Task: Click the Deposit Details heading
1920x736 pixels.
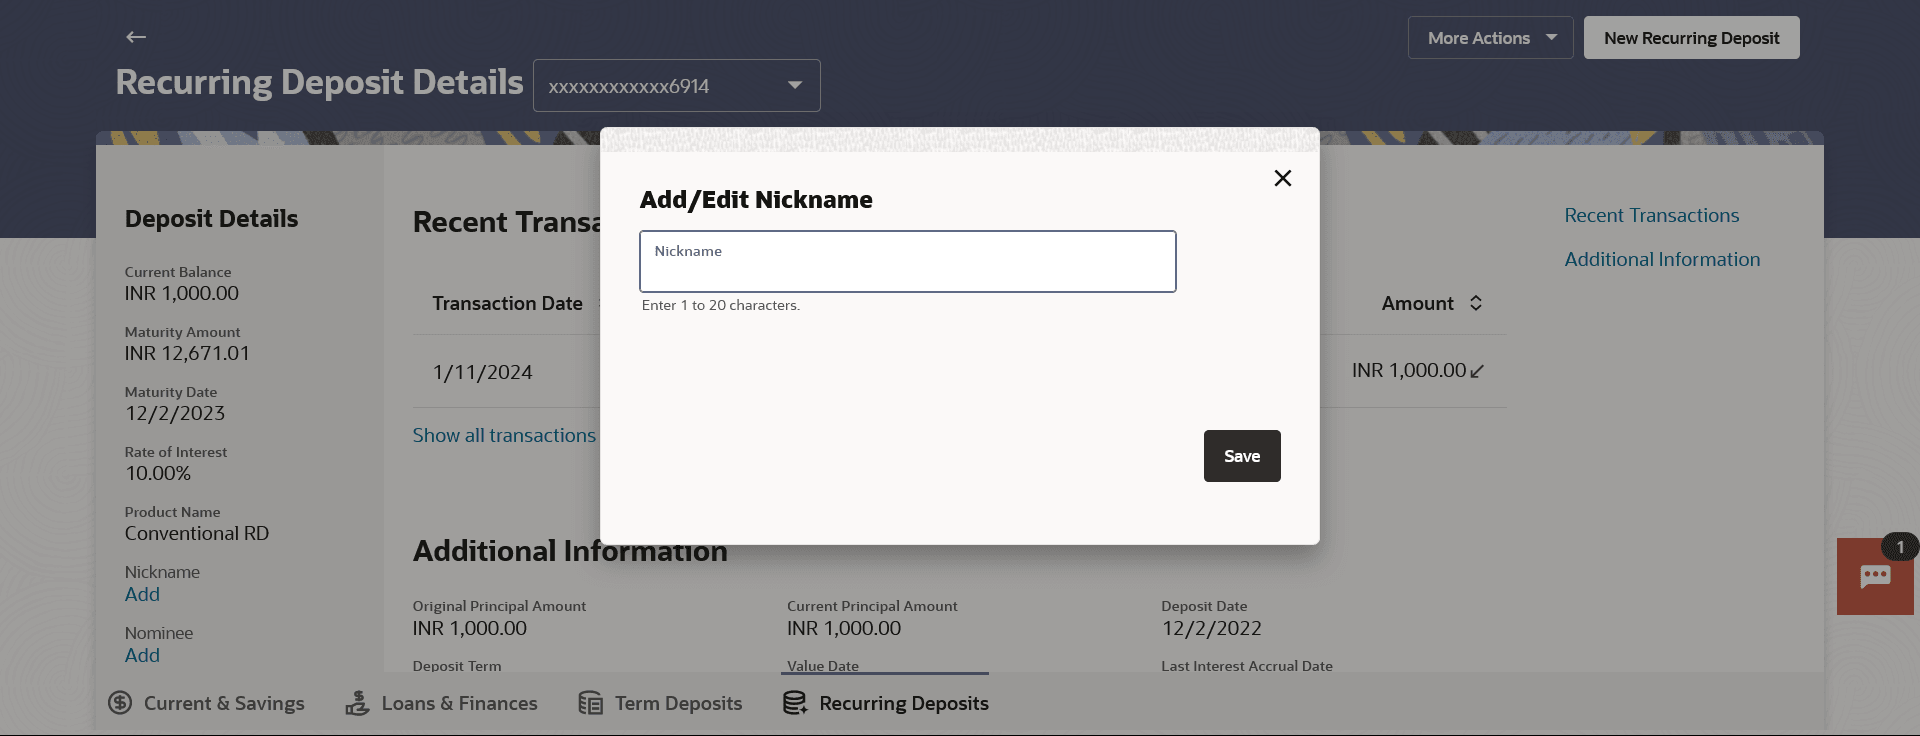Action: [x=212, y=219]
